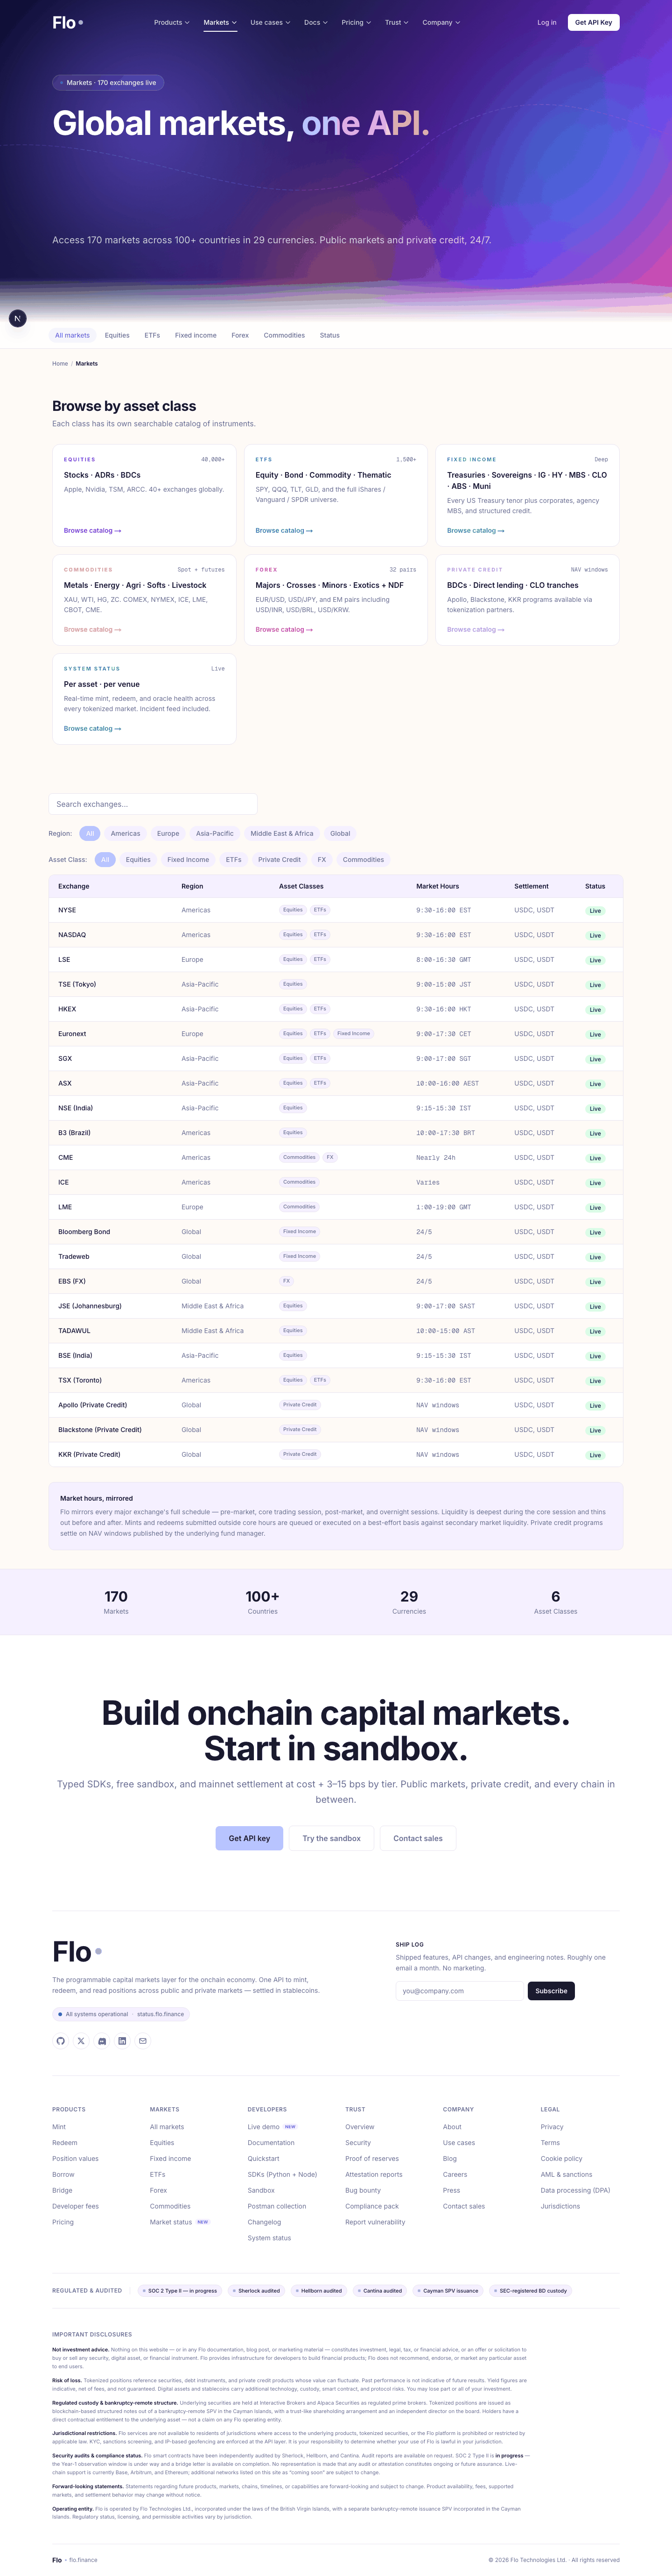Click the X (Twitter) social icon
The width and height of the screenshot is (672, 2576).
click(x=81, y=2041)
